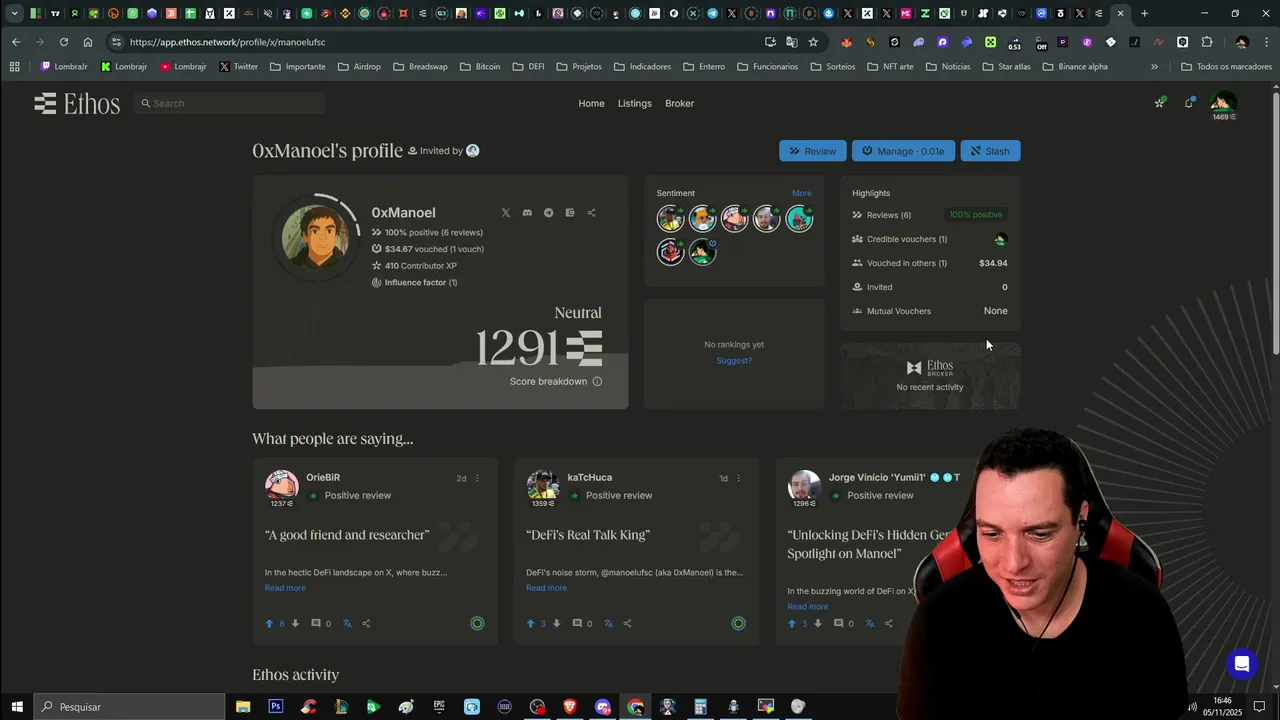The image size is (1280, 720).
Task: Open browser tab list dropdown arrow
Action: pyautogui.click(x=14, y=14)
